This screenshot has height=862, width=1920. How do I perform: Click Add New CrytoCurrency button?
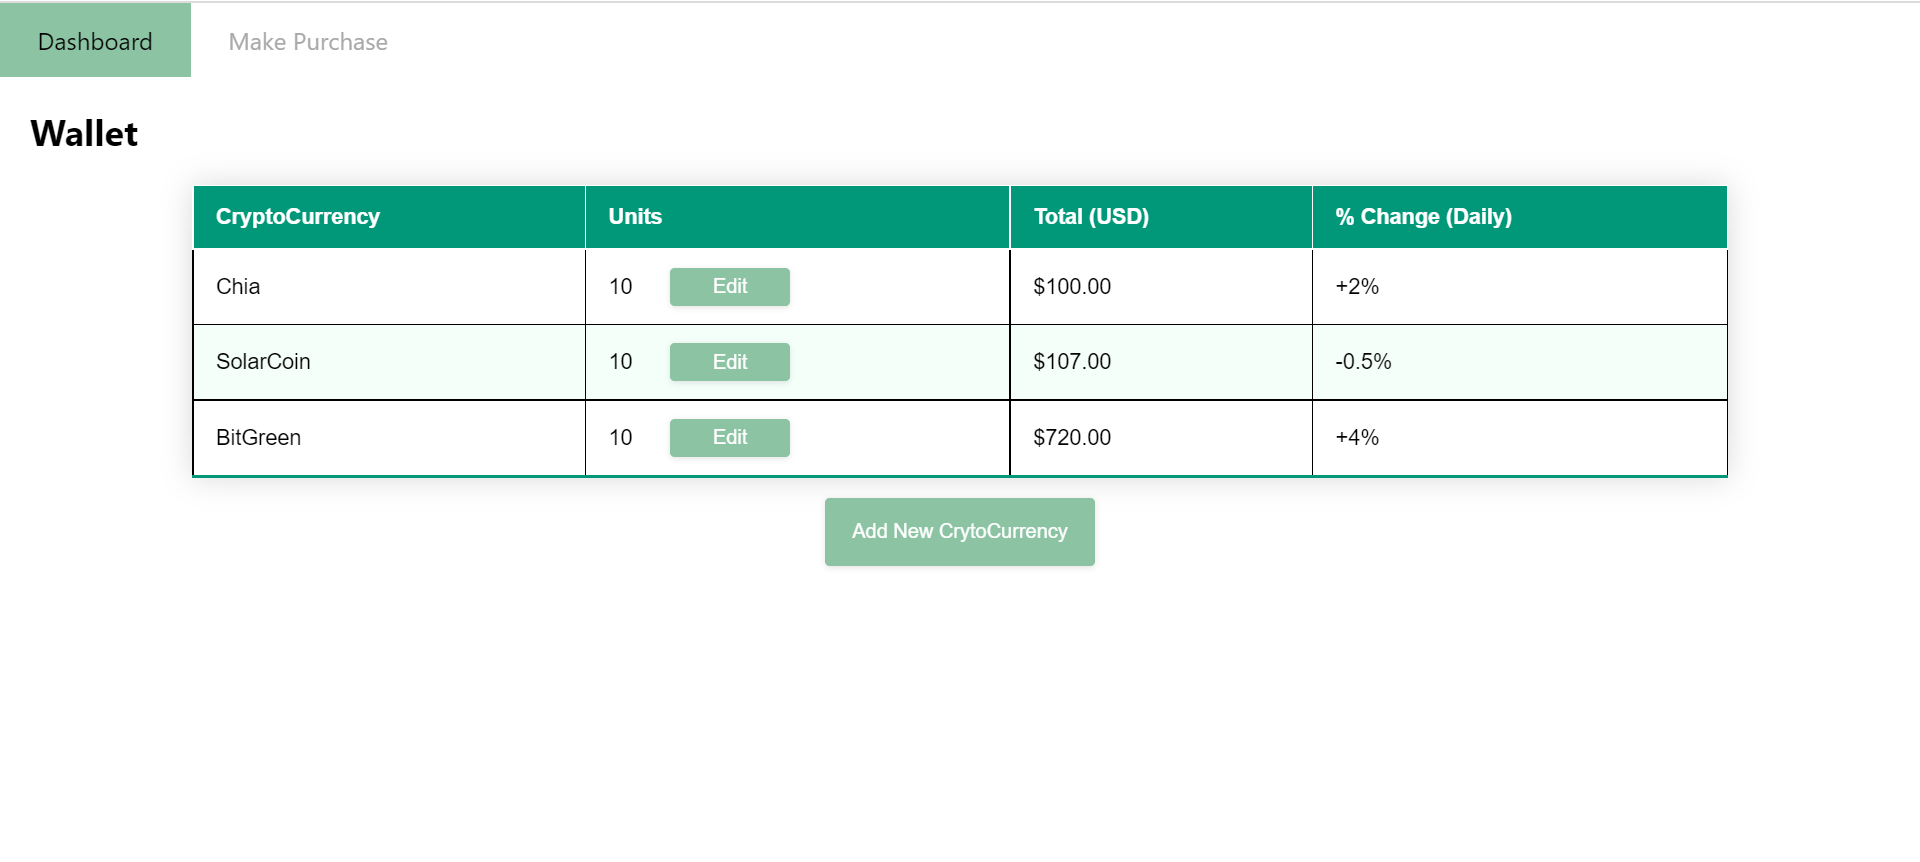coord(959,532)
